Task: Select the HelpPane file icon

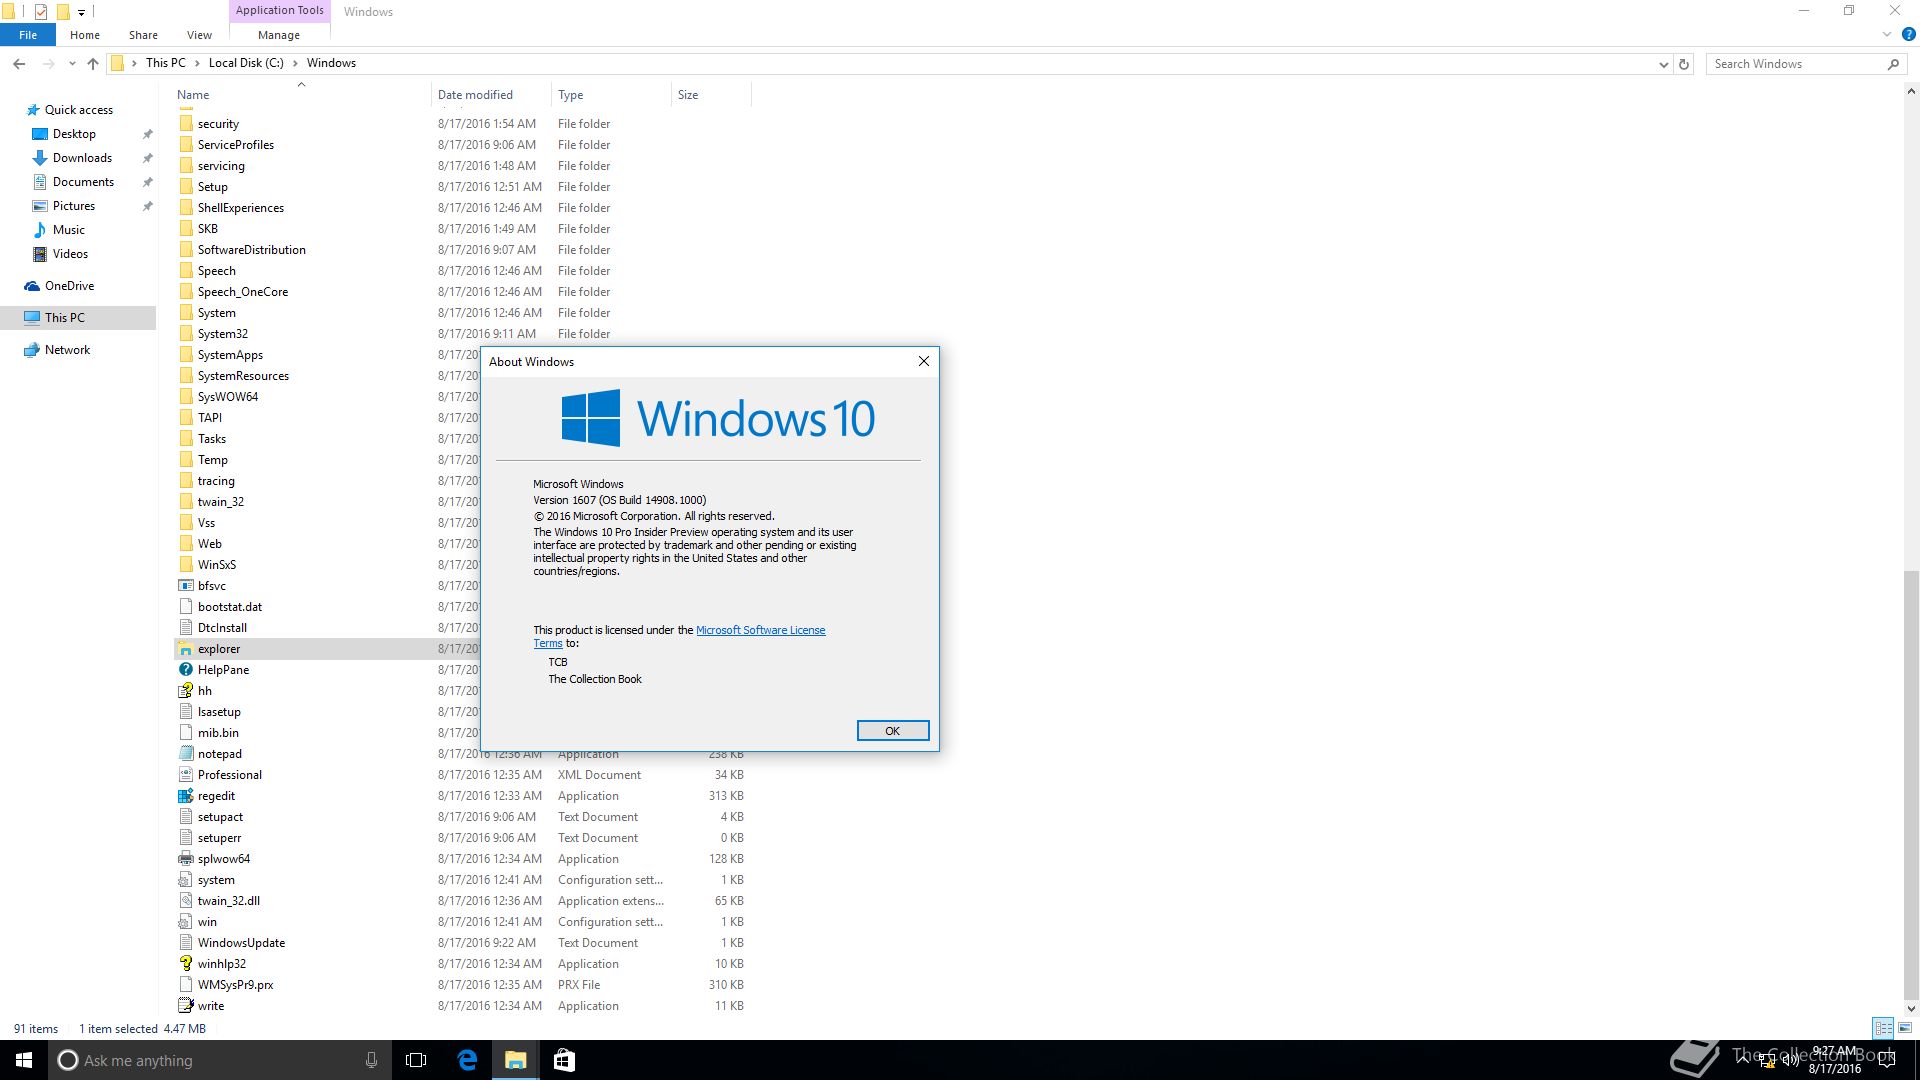Action: [x=186, y=670]
